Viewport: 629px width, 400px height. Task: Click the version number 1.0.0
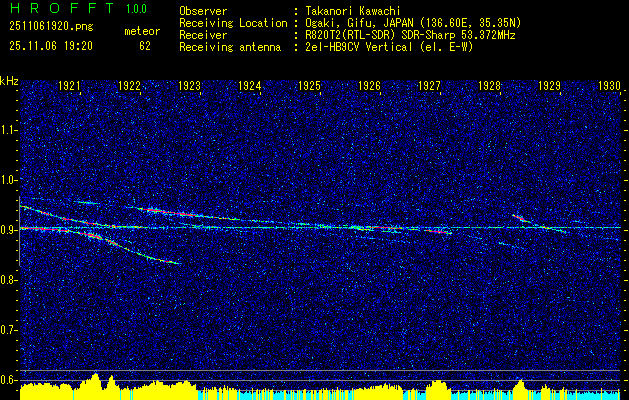[136, 8]
